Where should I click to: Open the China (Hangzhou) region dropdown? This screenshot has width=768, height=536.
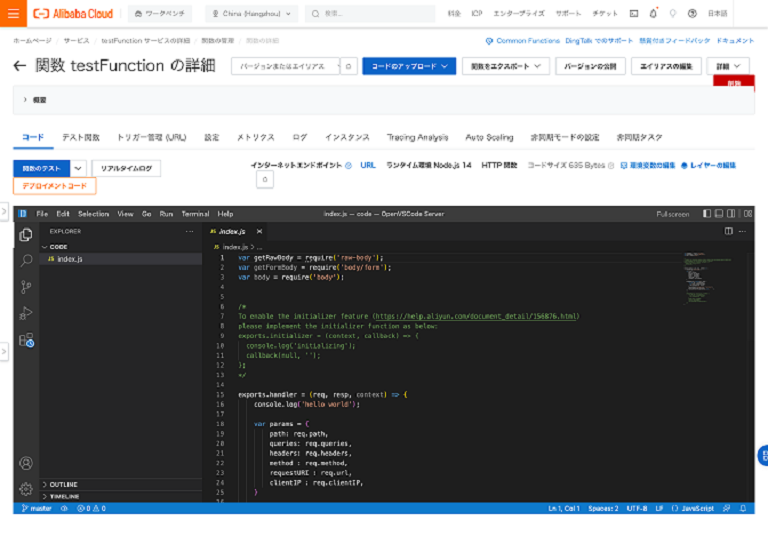point(251,14)
